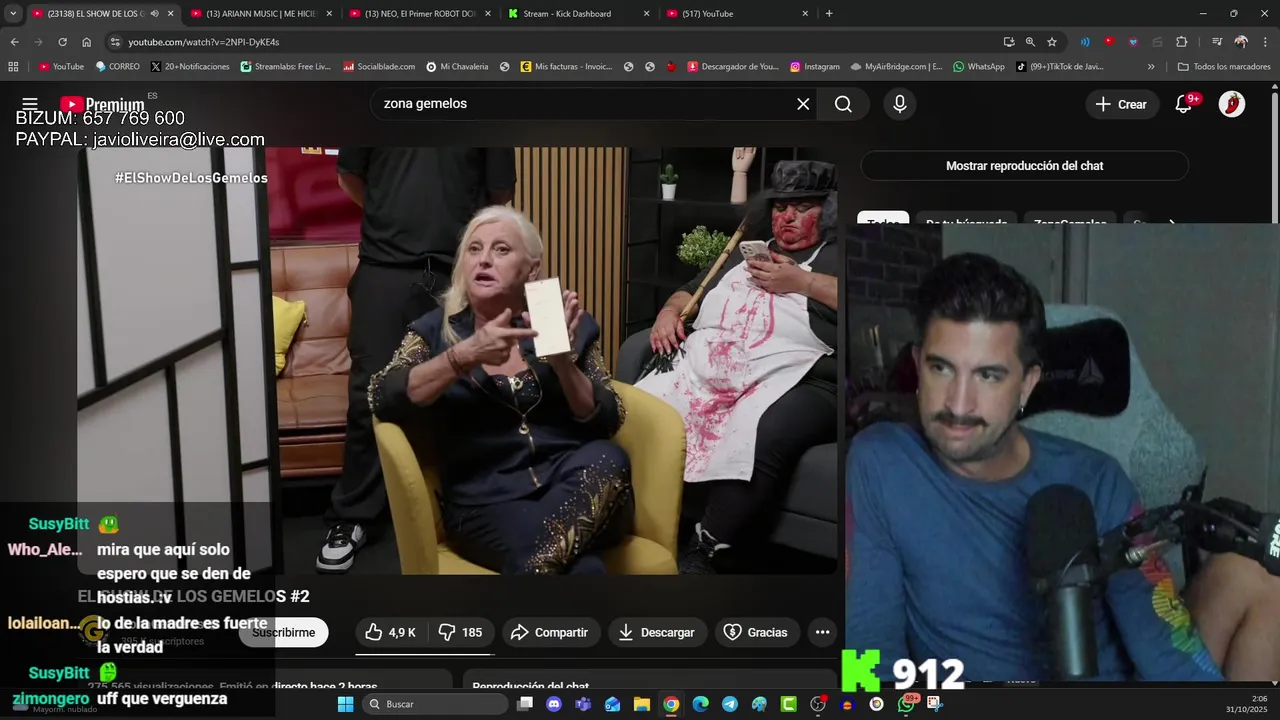Open the WhatsApp bookmark
The image size is (1280, 720).
click(978, 67)
